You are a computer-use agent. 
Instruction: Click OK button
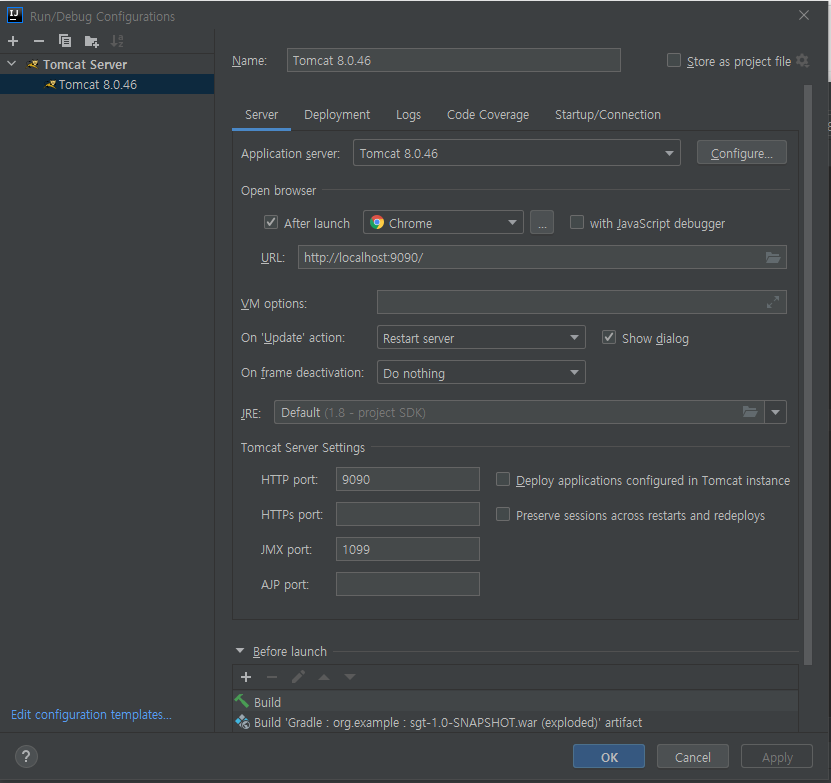click(x=609, y=756)
